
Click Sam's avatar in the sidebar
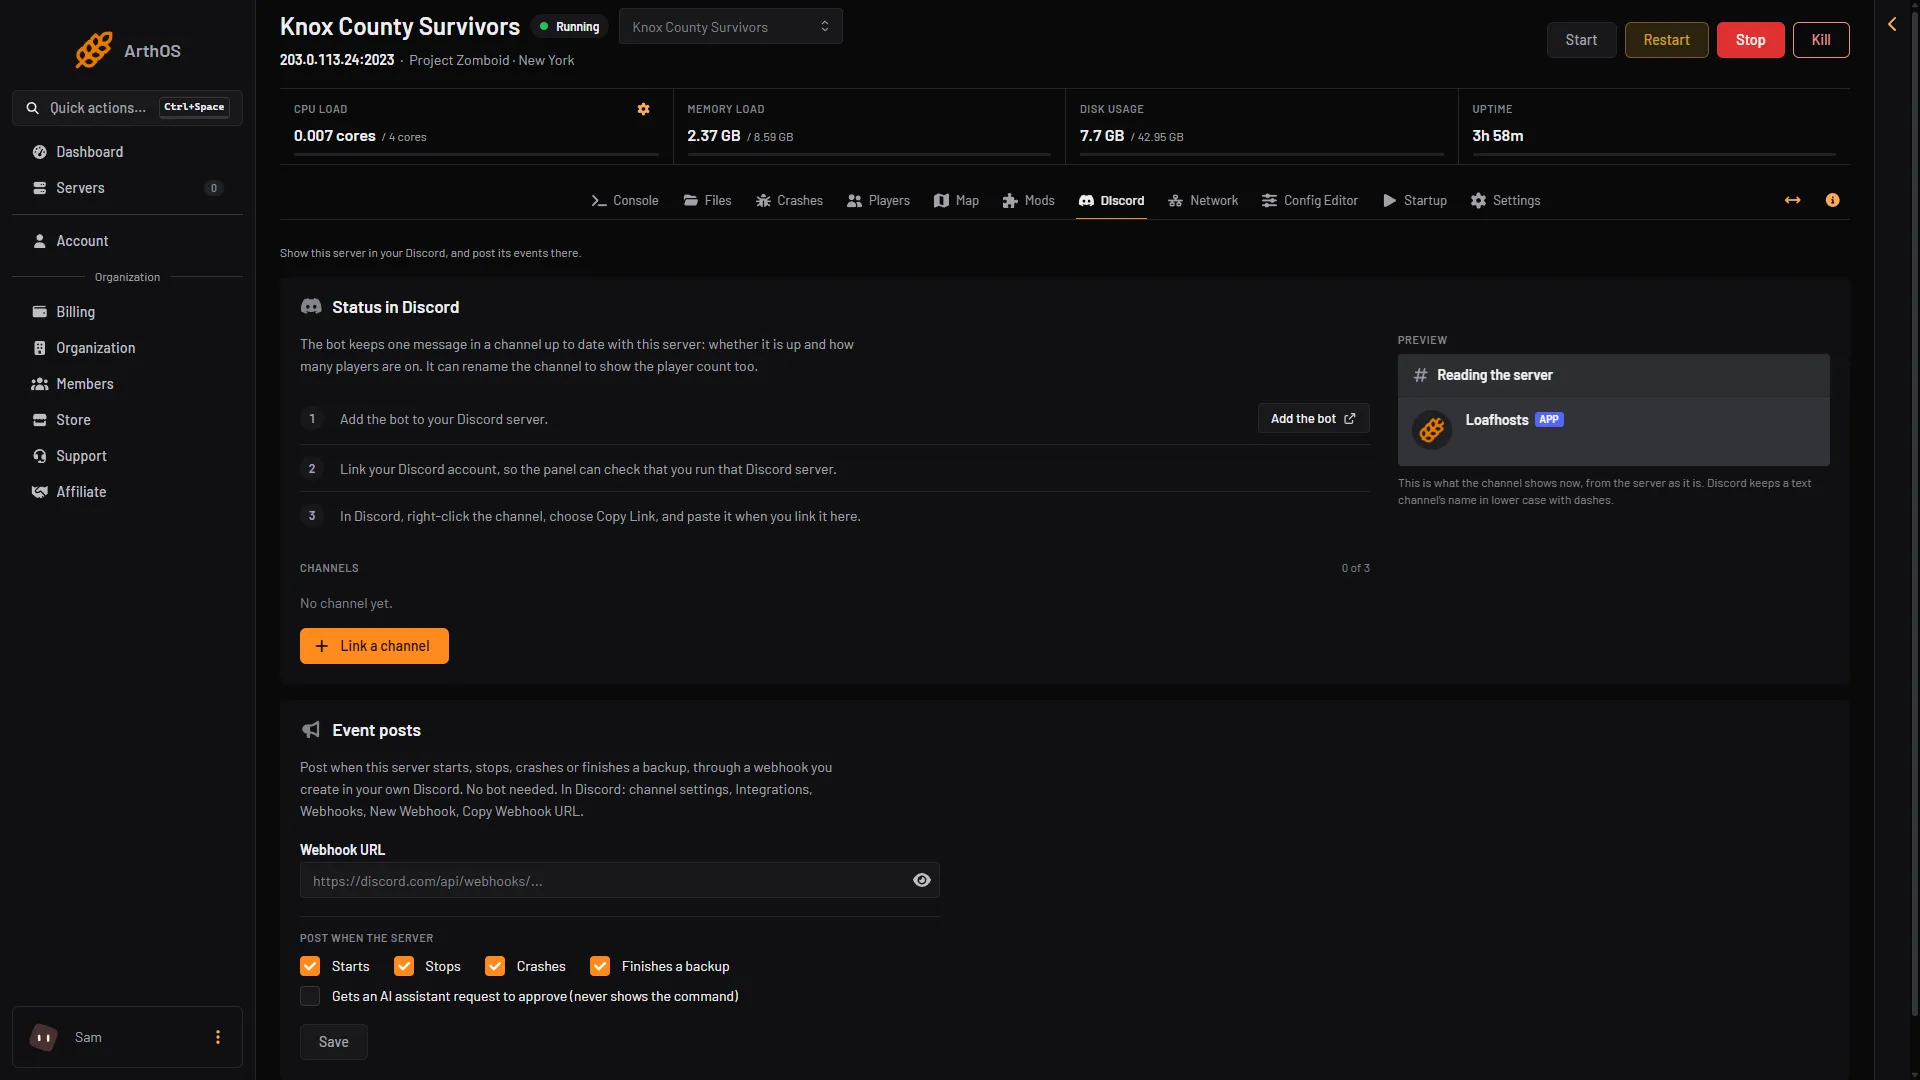coord(44,1037)
